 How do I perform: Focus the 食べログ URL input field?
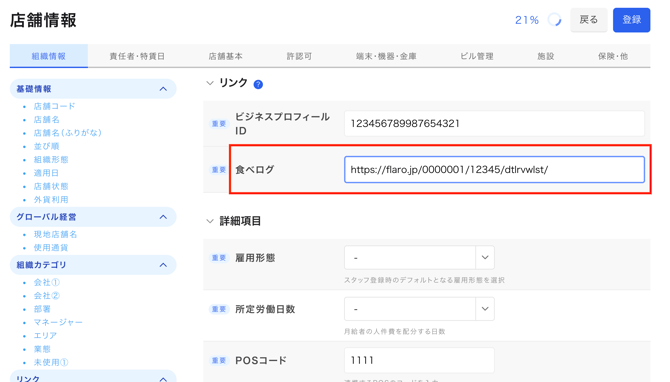[x=494, y=170]
